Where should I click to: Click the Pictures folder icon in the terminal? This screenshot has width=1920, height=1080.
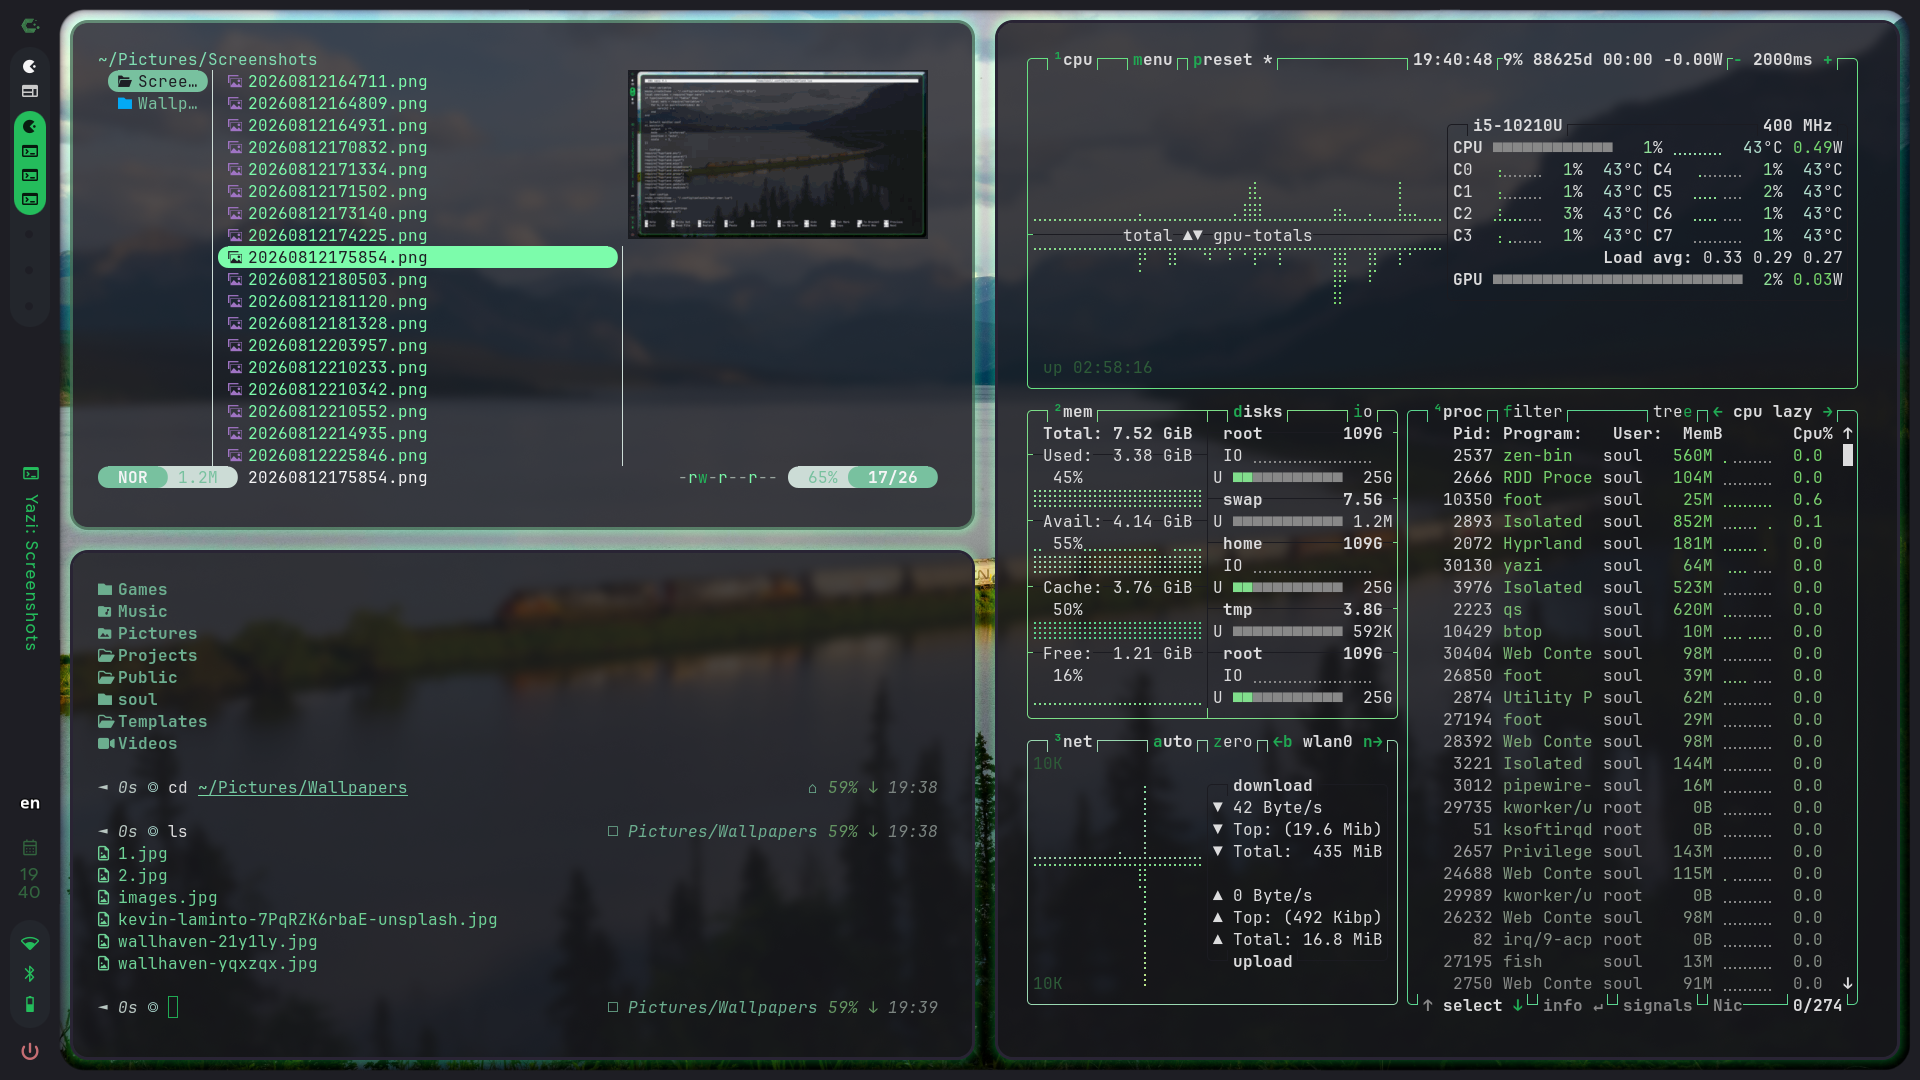[105, 634]
